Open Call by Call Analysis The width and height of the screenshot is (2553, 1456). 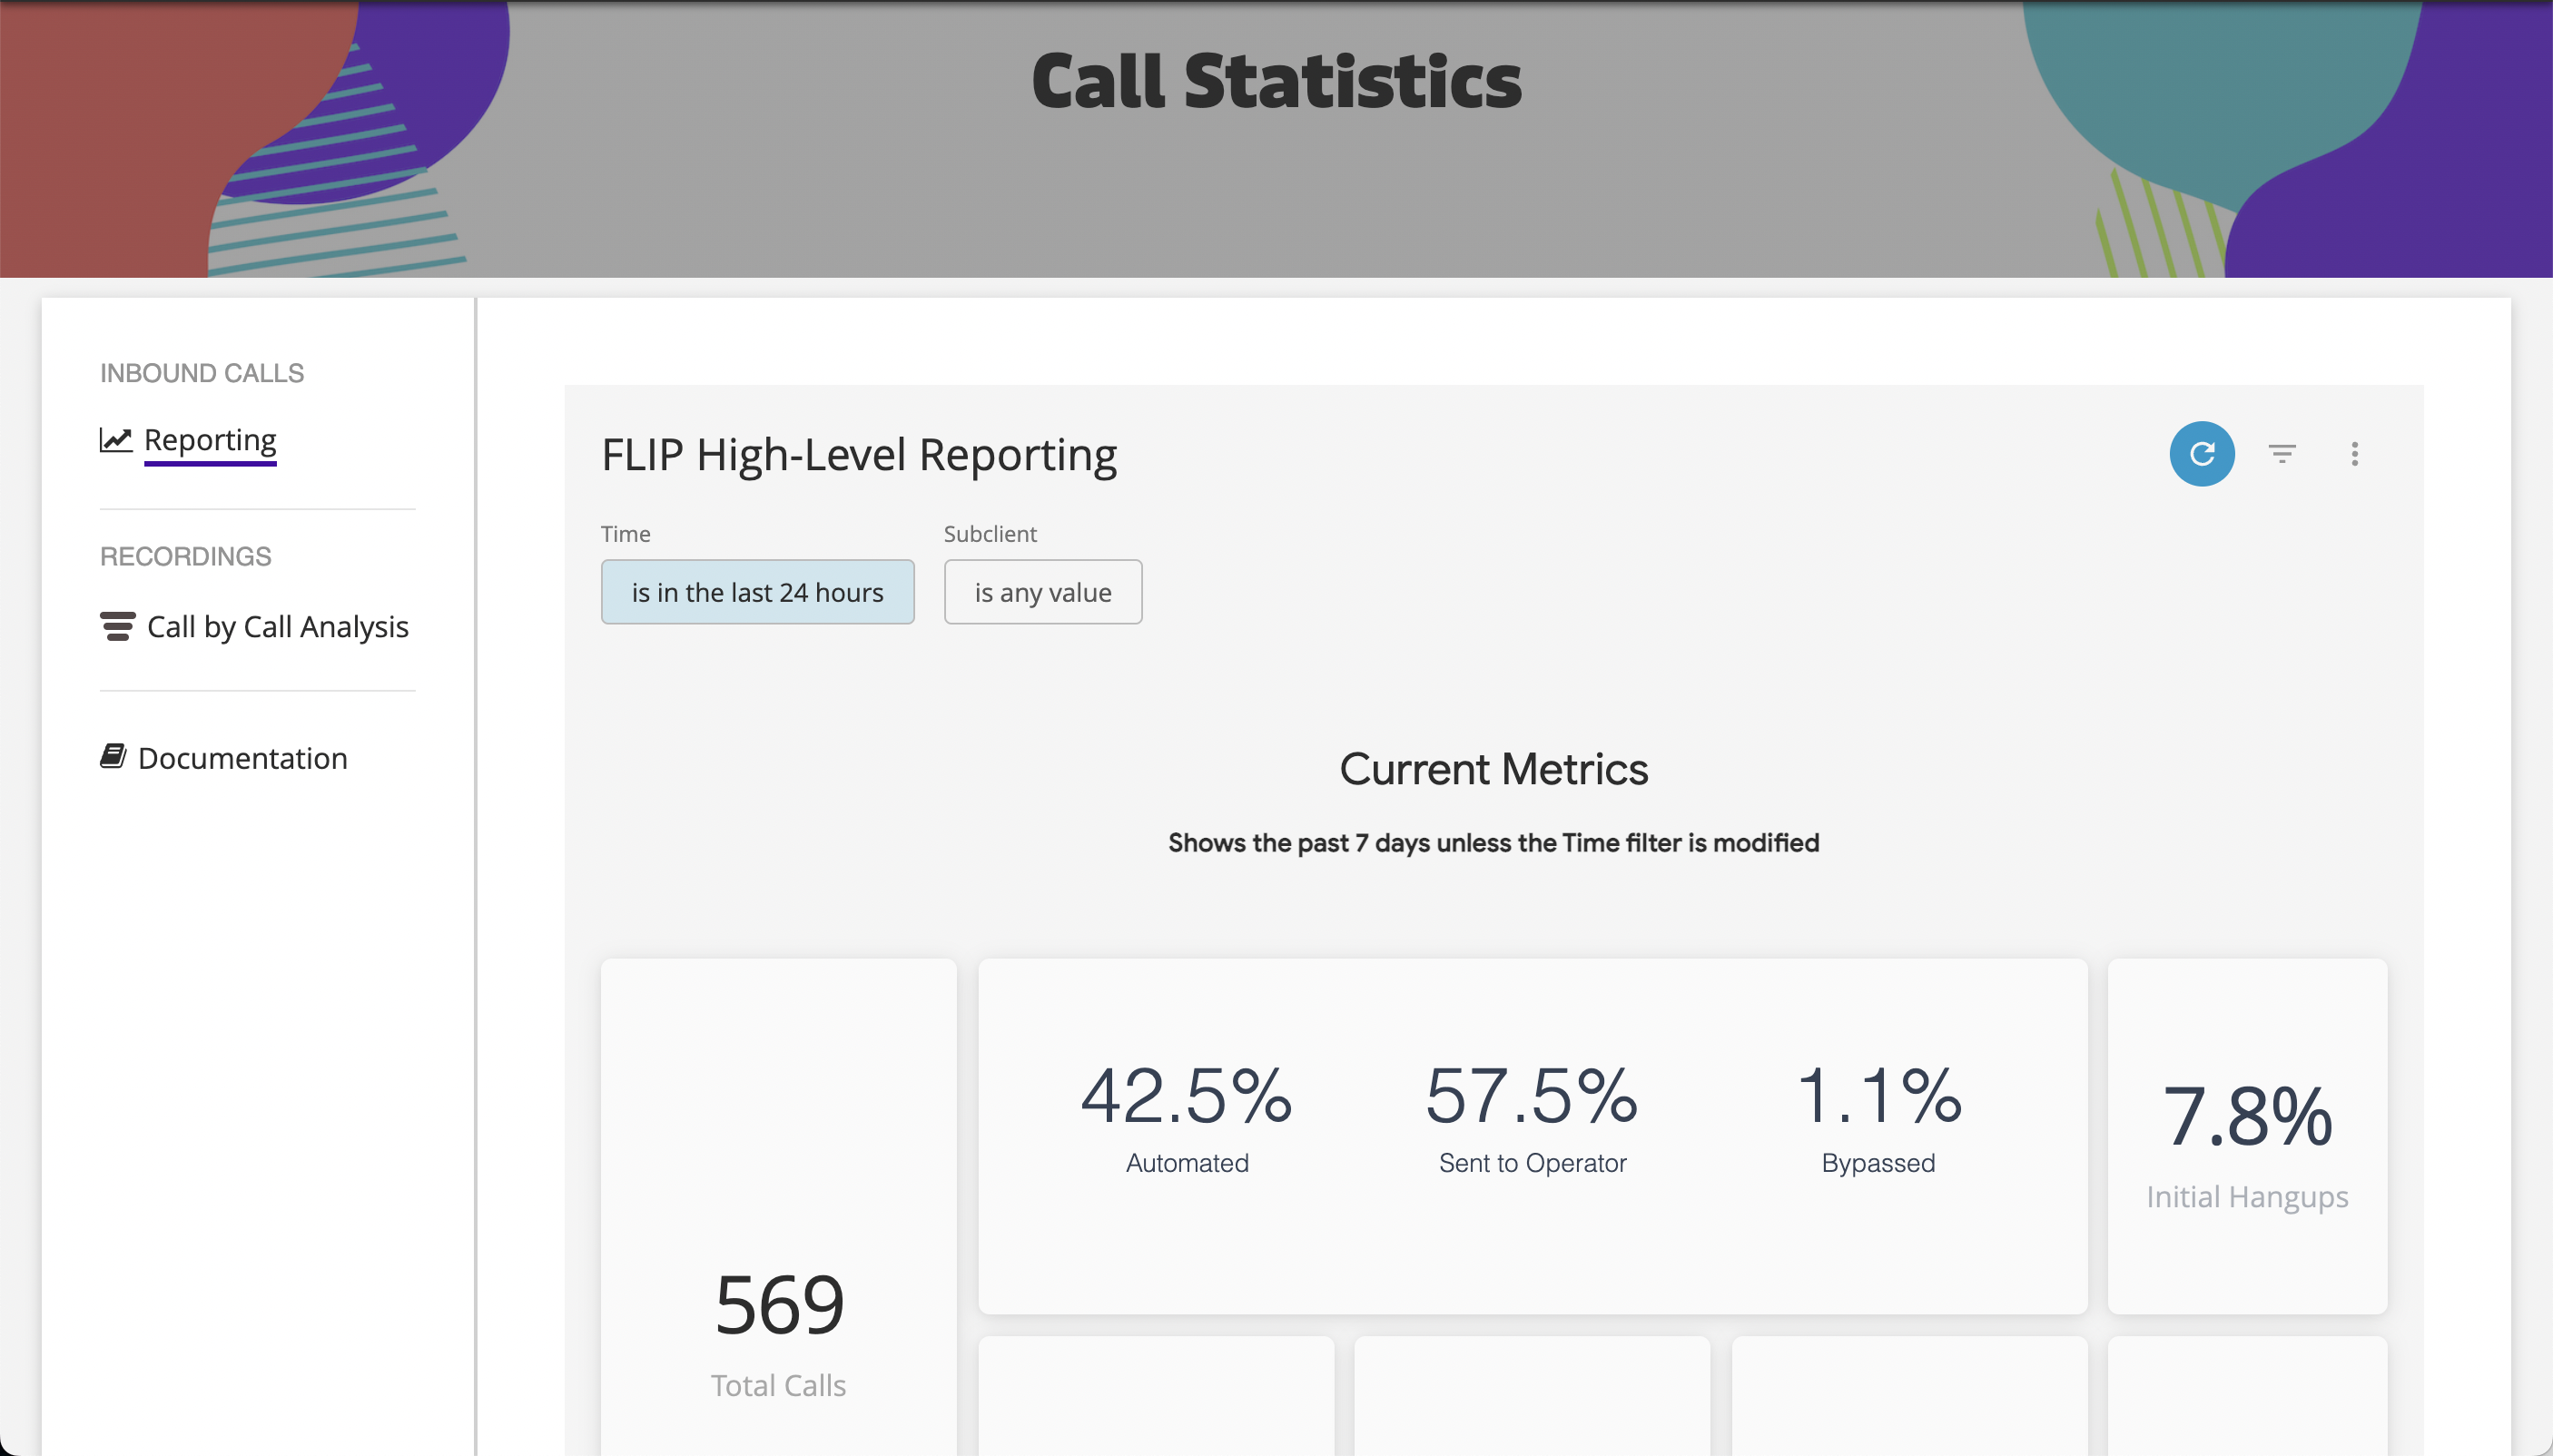point(277,627)
